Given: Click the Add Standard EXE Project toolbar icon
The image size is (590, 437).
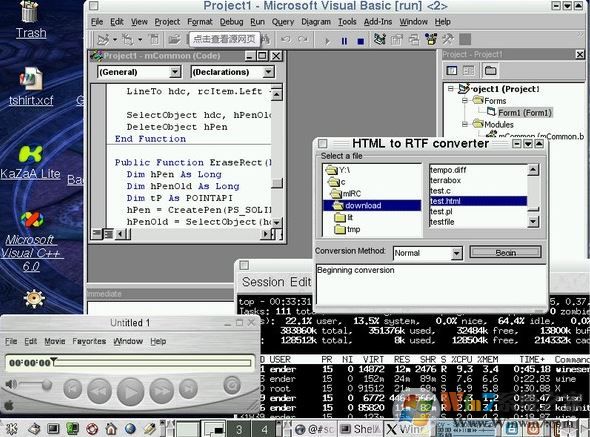Looking at the screenshot, I should [103, 39].
